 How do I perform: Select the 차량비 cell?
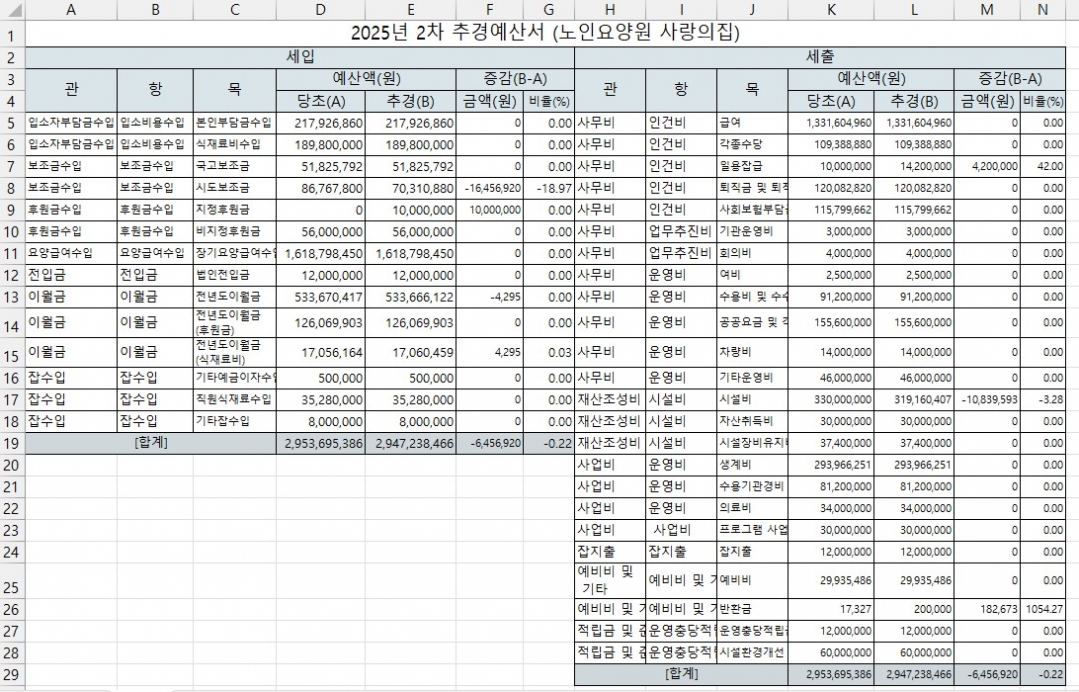coord(752,352)
